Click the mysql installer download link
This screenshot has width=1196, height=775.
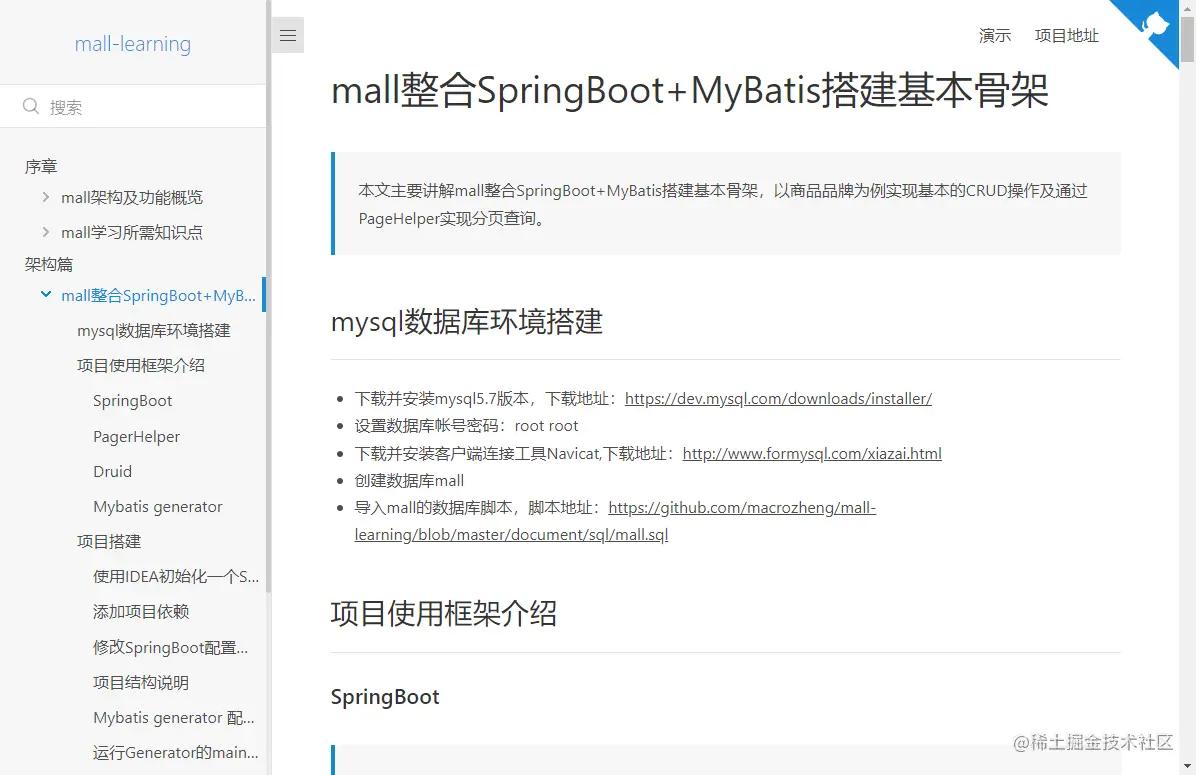[x=778, y=398]
